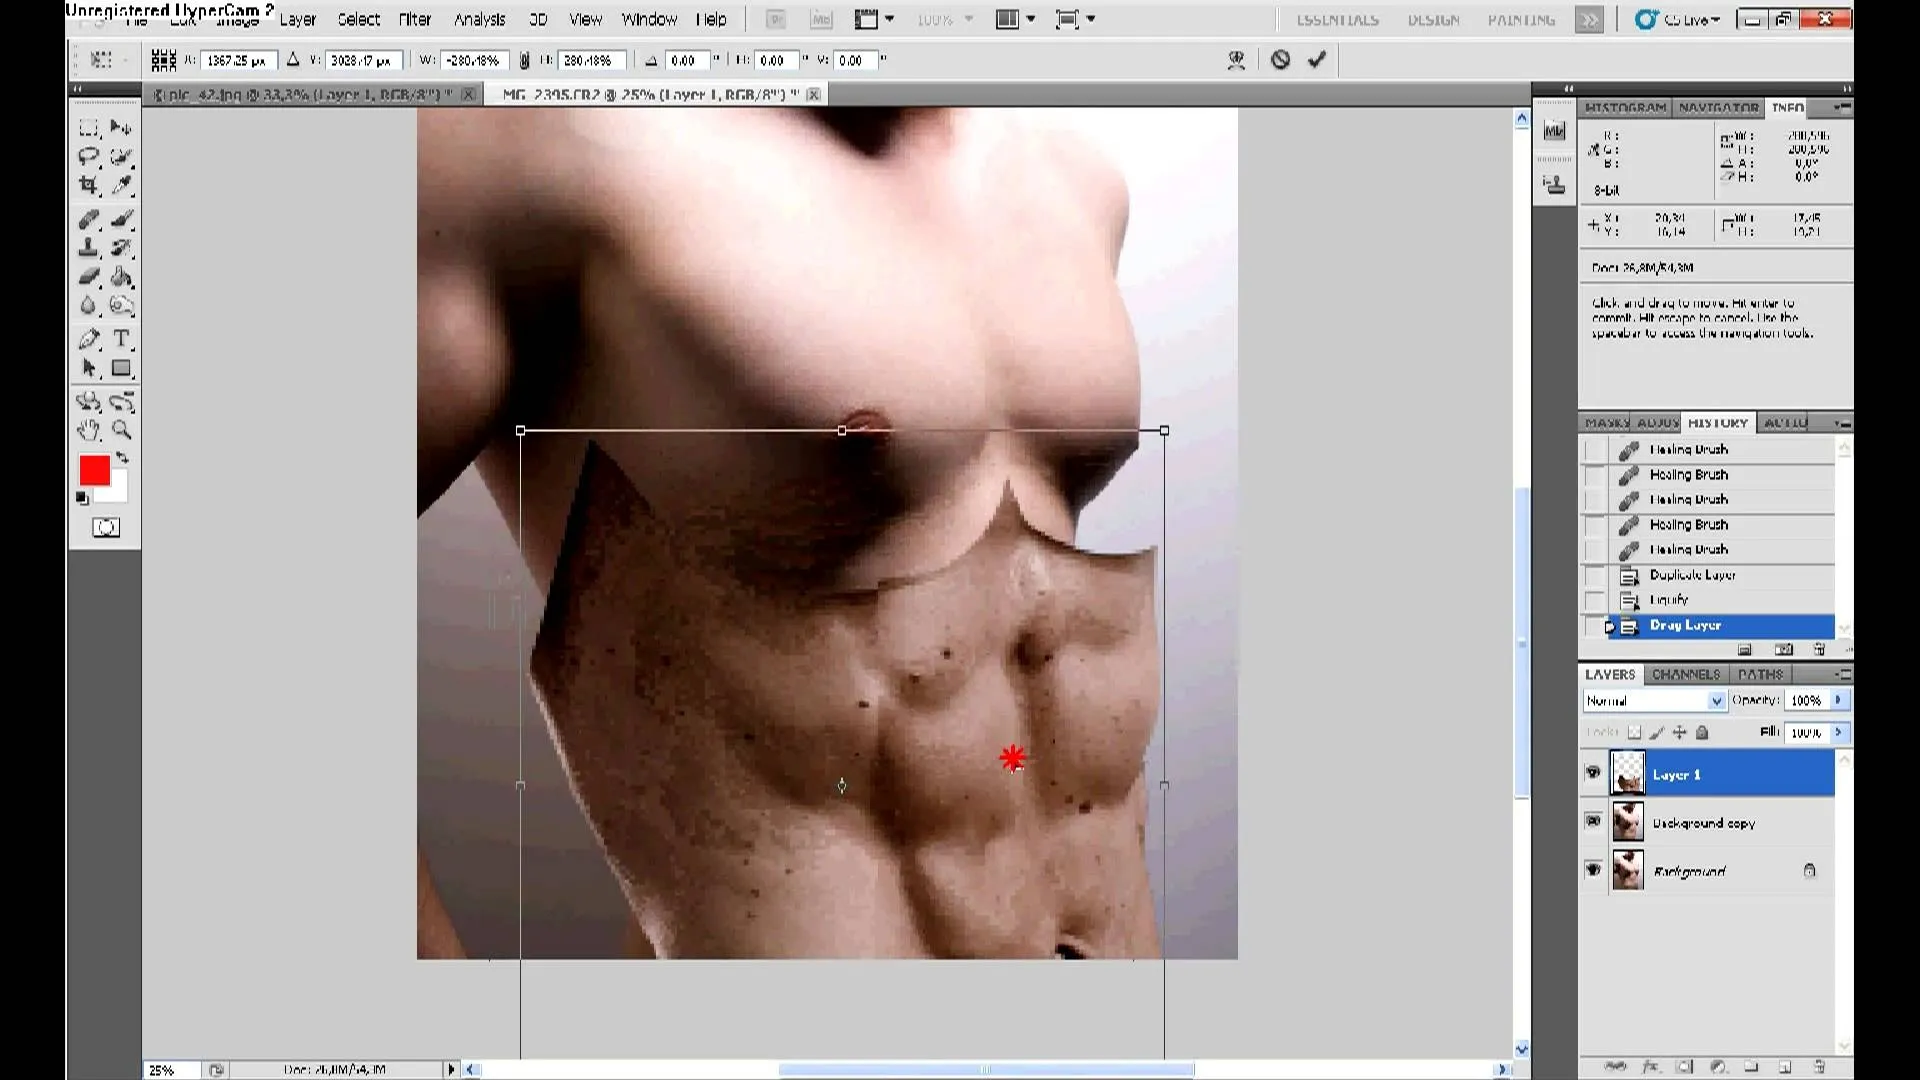
Task: Toggle relative positioning for reference point
Action: pos(293,60)
